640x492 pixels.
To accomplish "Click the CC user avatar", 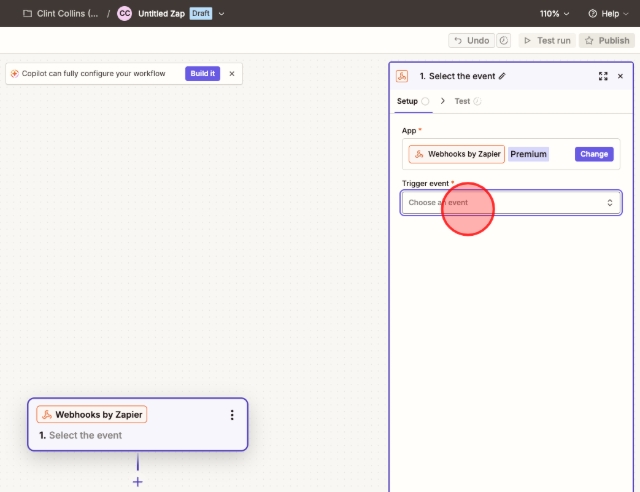I will point(124,13).
